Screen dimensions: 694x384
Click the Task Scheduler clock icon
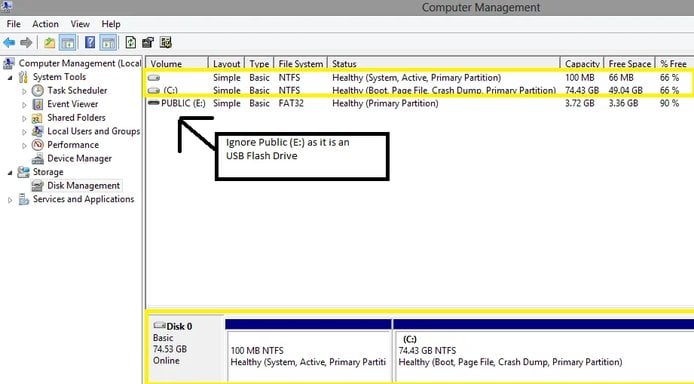[38, 90]
